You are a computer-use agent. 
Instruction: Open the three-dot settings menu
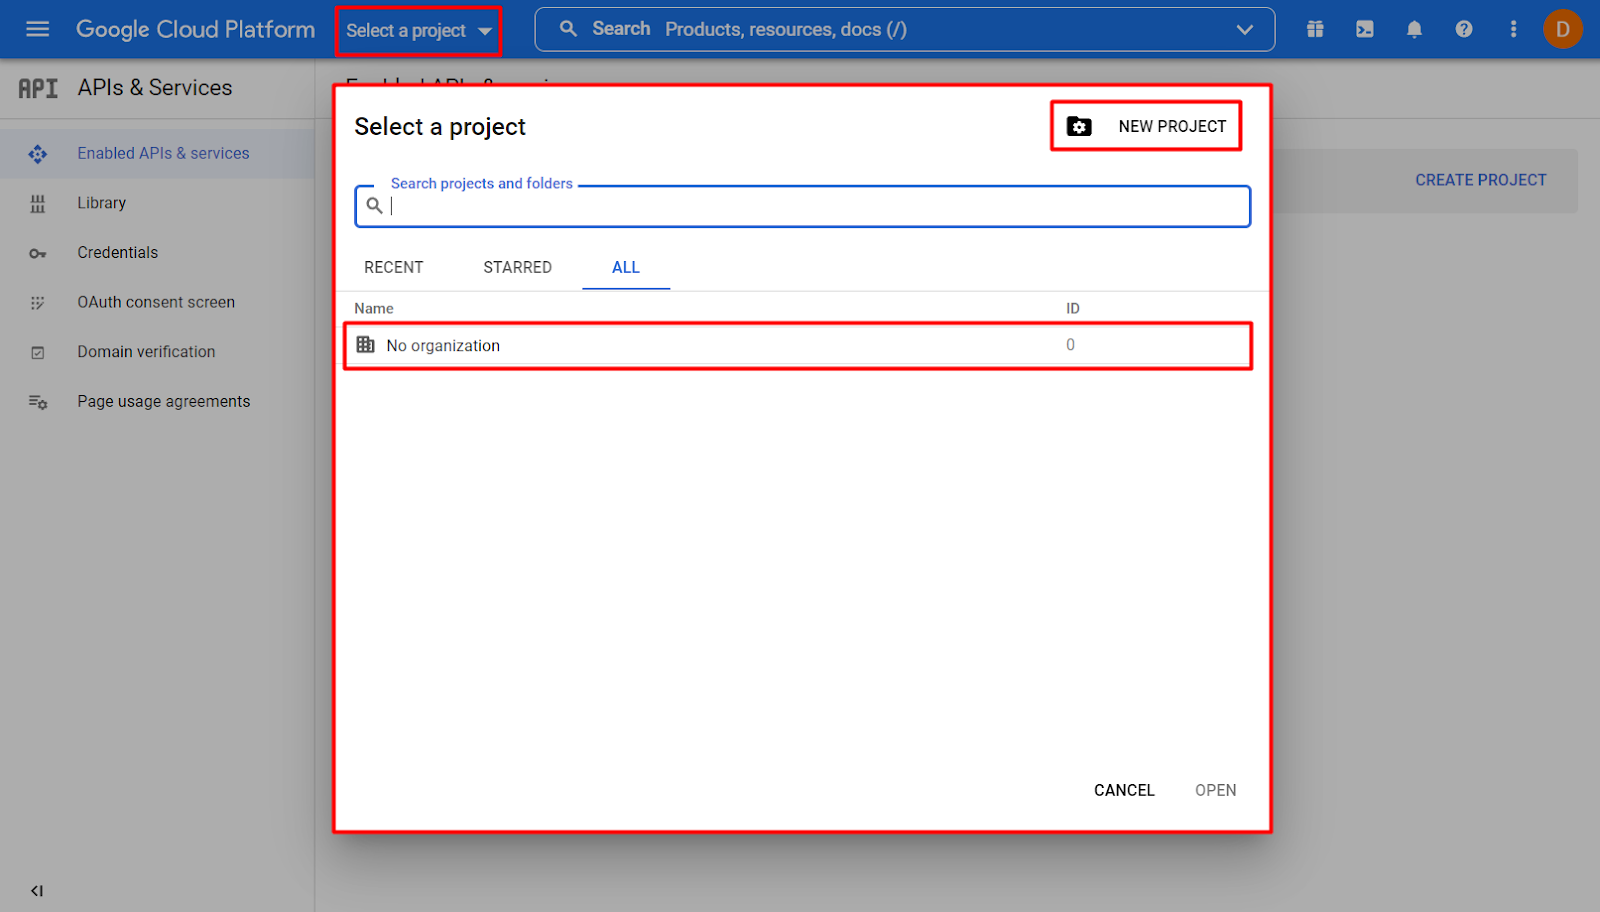click(x=1513, y=29)
